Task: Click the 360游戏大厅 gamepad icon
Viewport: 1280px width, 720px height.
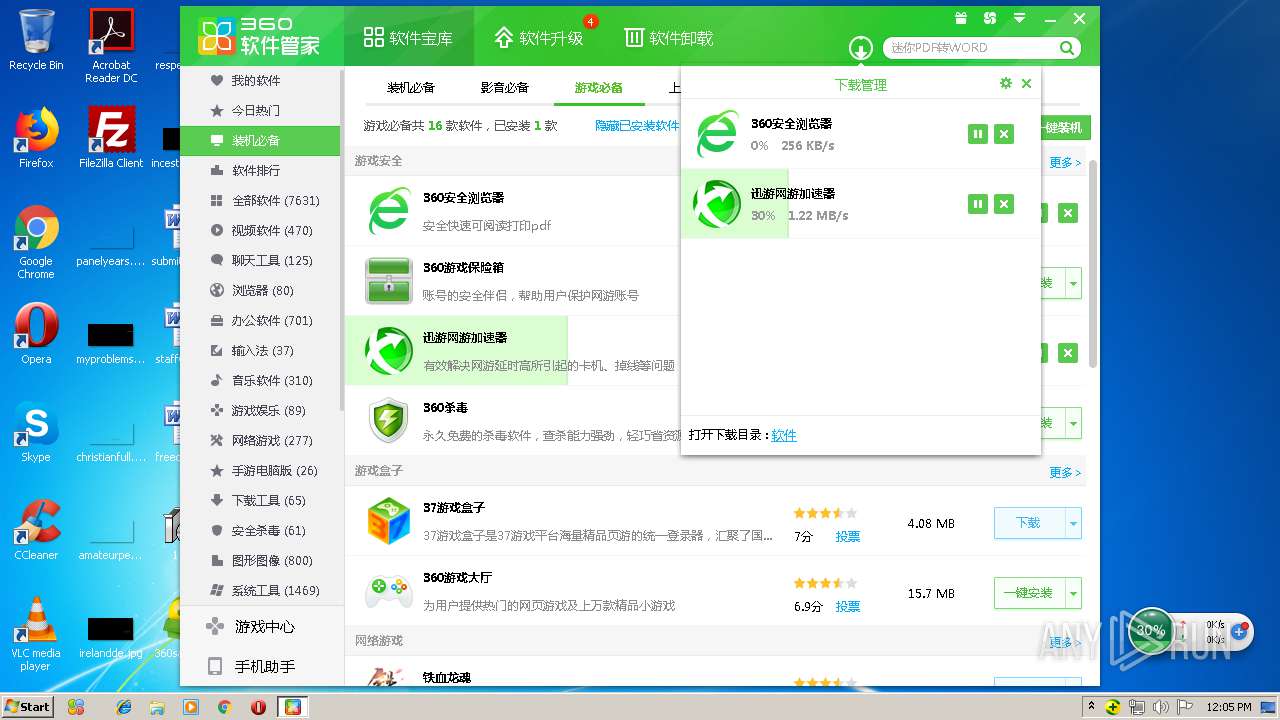Action: pyautogui.click(x=389, y=591)
